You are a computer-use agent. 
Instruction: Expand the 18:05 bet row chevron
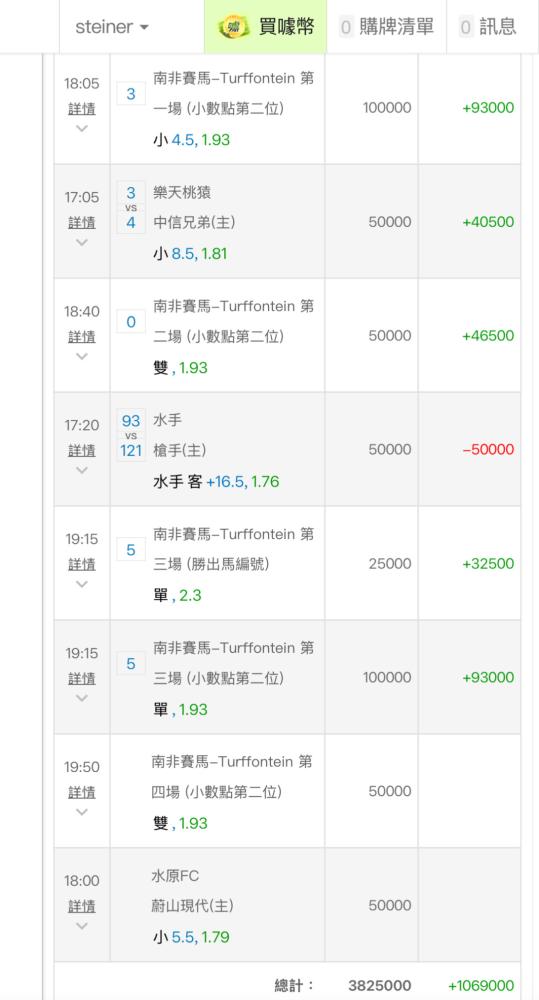coord(82,128)
